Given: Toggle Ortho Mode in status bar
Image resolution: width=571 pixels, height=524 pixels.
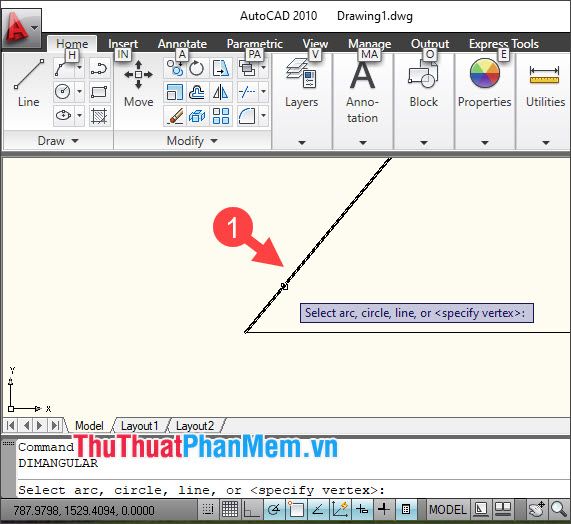Looking at the screenshot, I should (x=252, y=509).
